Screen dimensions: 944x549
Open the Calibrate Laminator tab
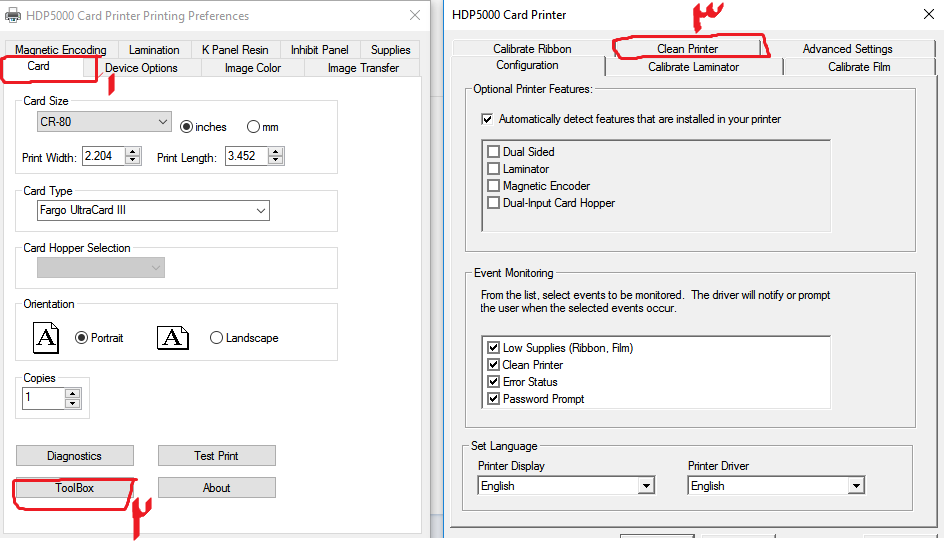point(694,67)
